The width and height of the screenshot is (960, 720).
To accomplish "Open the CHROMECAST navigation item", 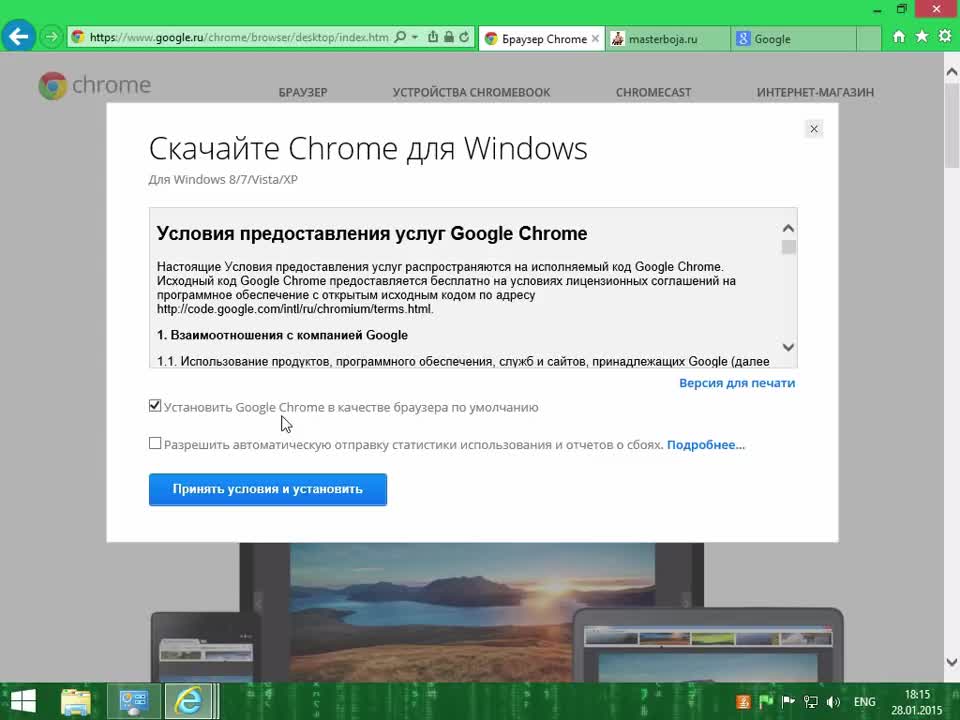I will 653,92.
